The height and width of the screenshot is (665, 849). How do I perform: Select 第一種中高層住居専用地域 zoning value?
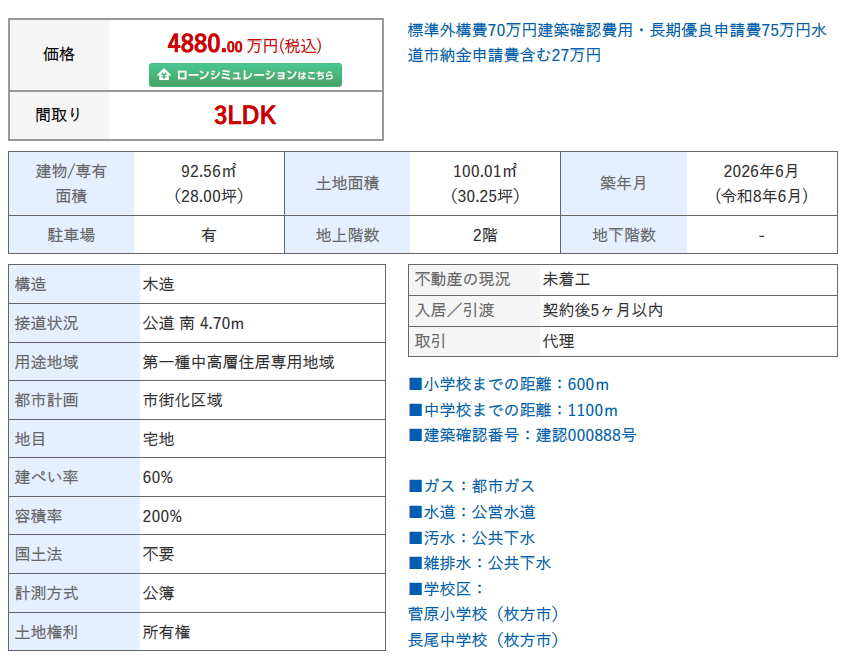(239, 362)
